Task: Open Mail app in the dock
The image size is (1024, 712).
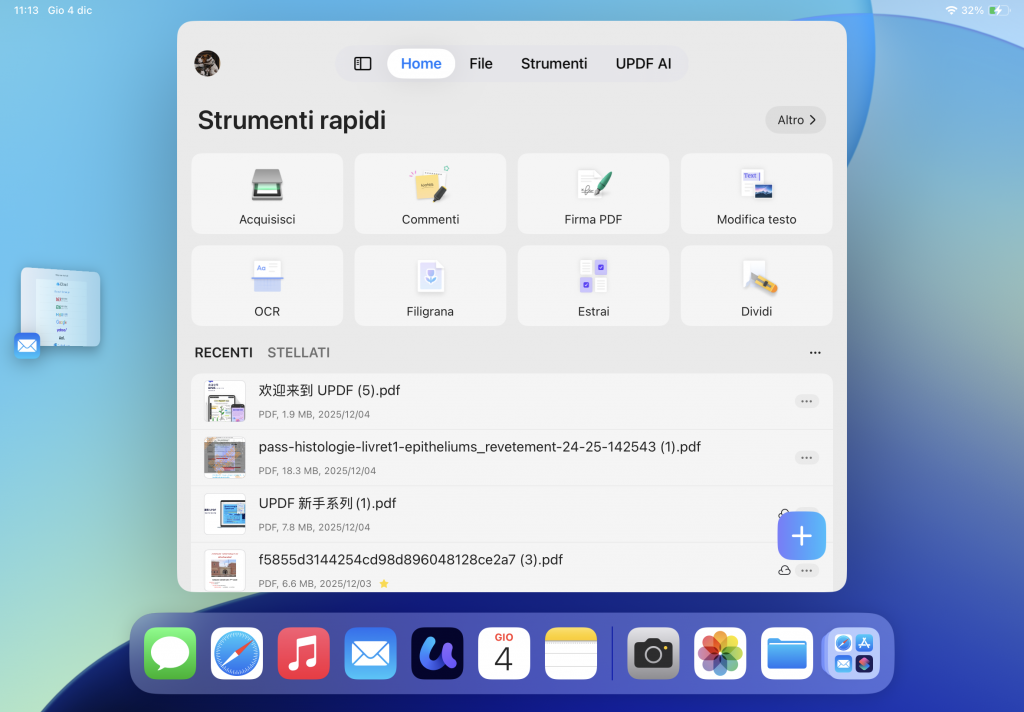Action: tap(370, 653)
